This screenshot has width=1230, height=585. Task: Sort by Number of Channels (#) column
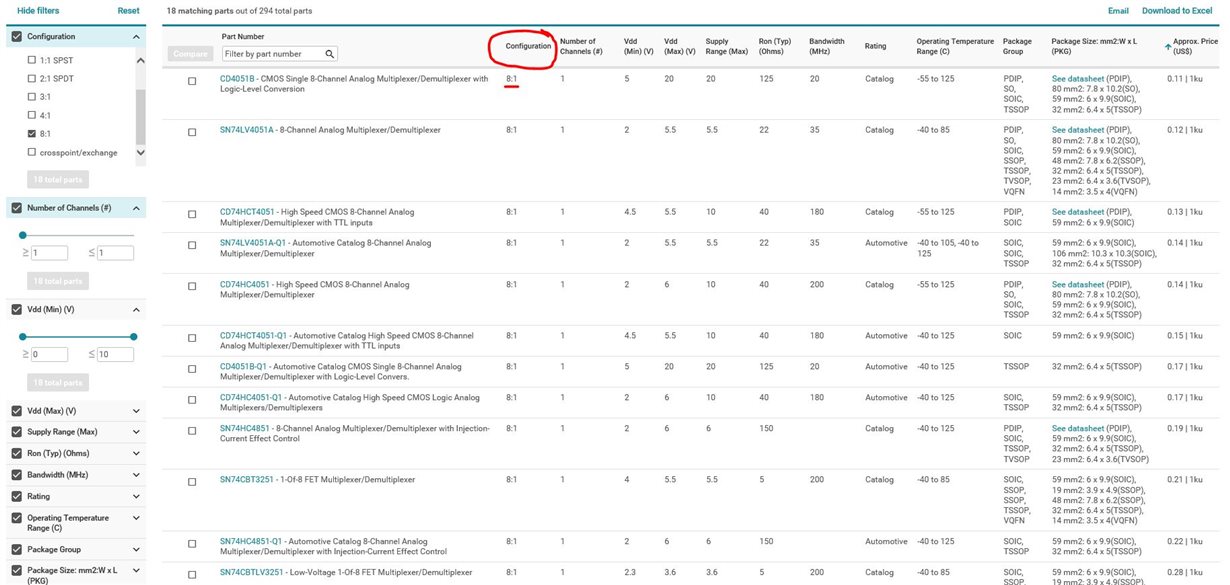(x=581, y=46)
